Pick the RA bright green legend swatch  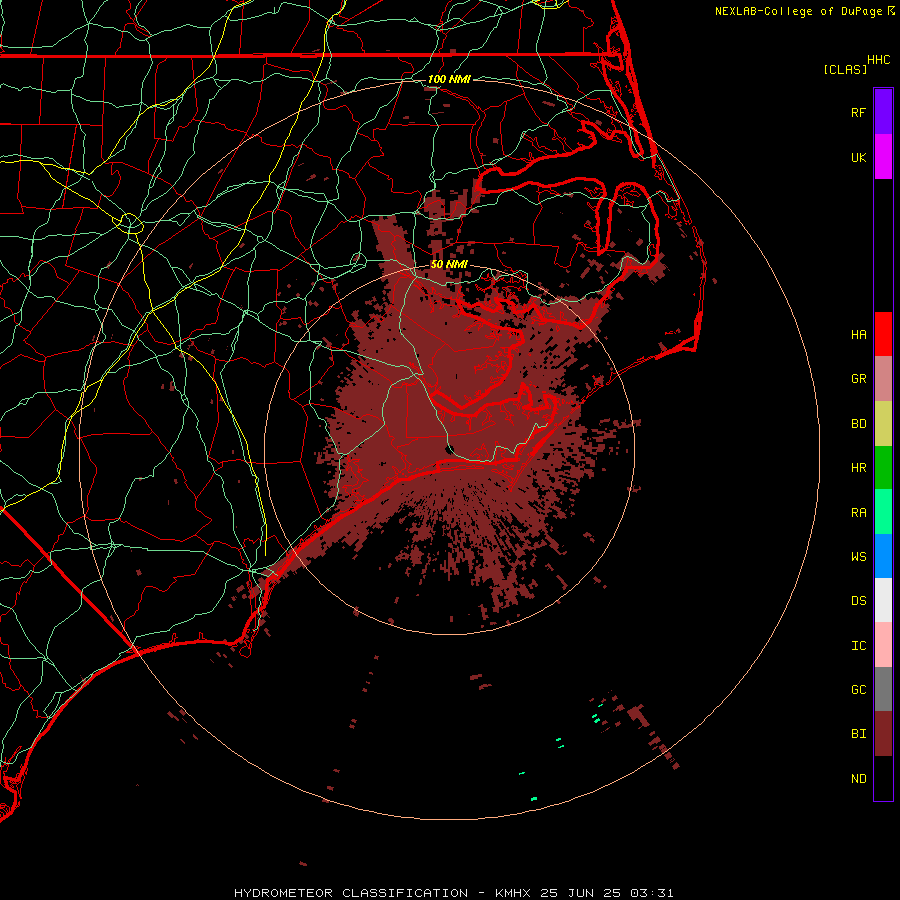coord(883,512)
